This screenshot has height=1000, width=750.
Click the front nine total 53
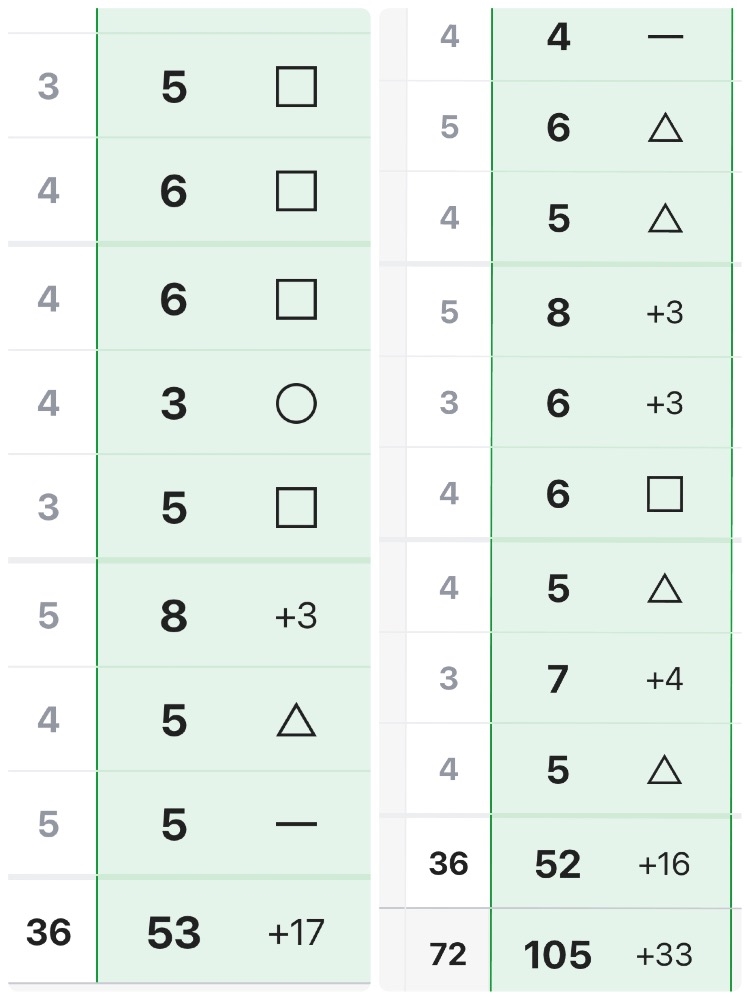[173, 932]
